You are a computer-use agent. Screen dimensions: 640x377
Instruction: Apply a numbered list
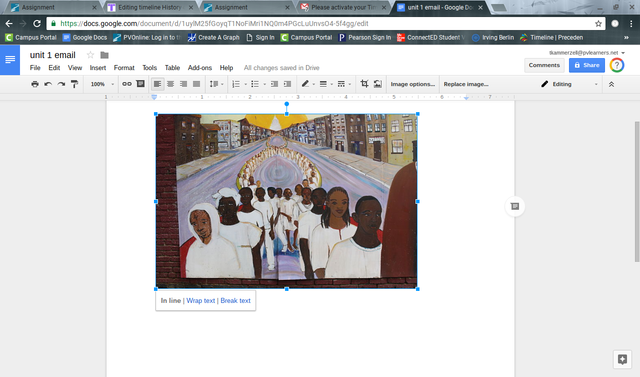coord(236,84)
